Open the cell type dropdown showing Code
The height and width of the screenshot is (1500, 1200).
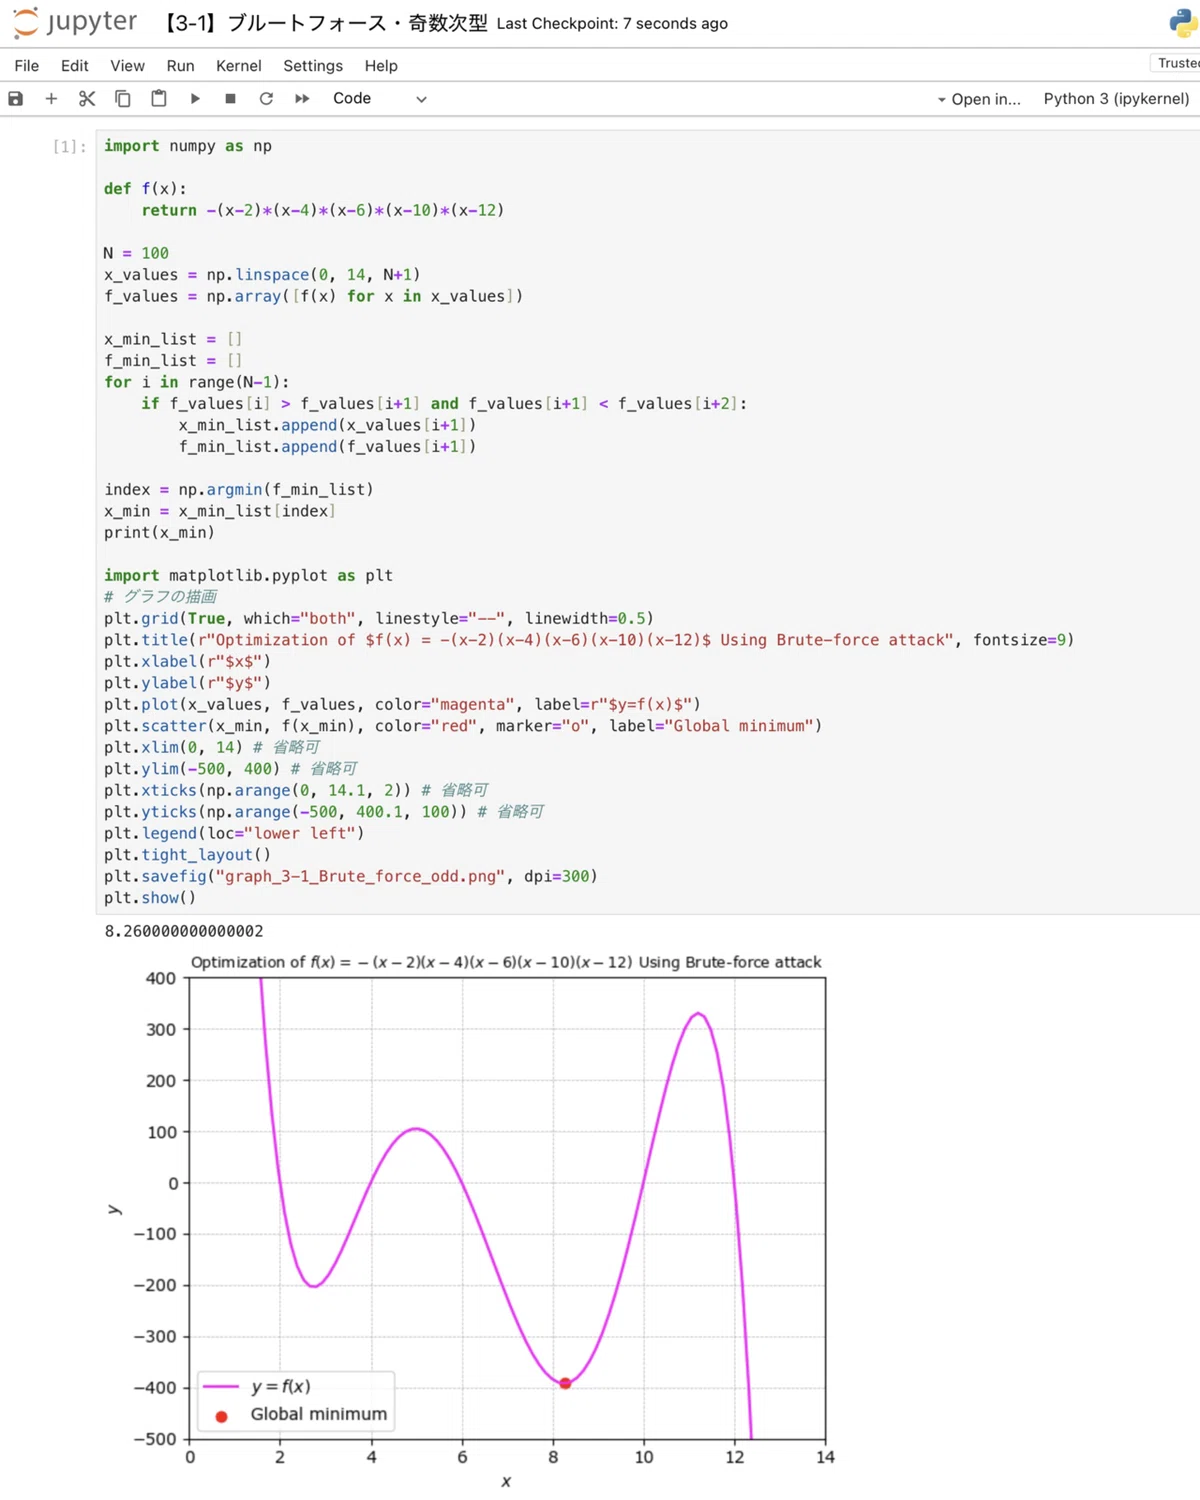(380, 98)
